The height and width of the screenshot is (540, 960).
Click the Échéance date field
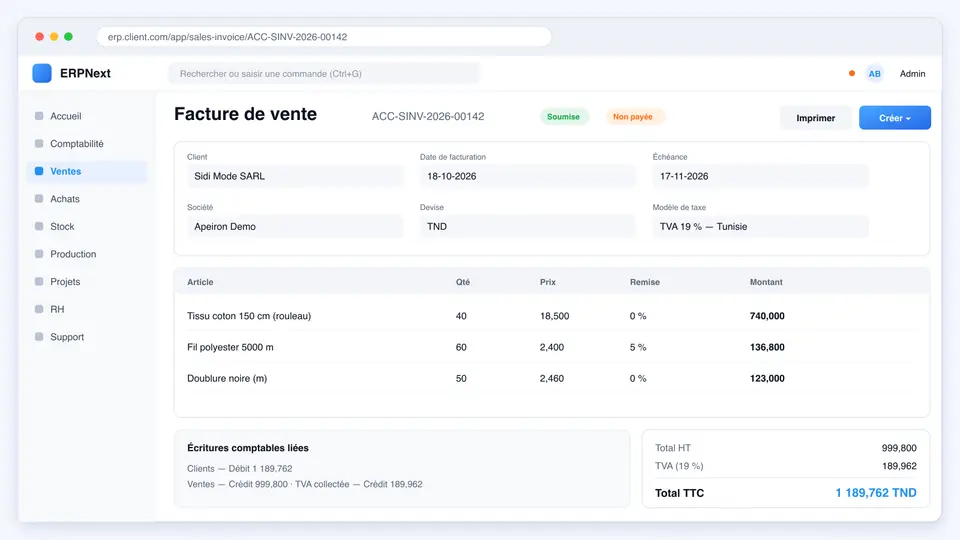[760, 176]
